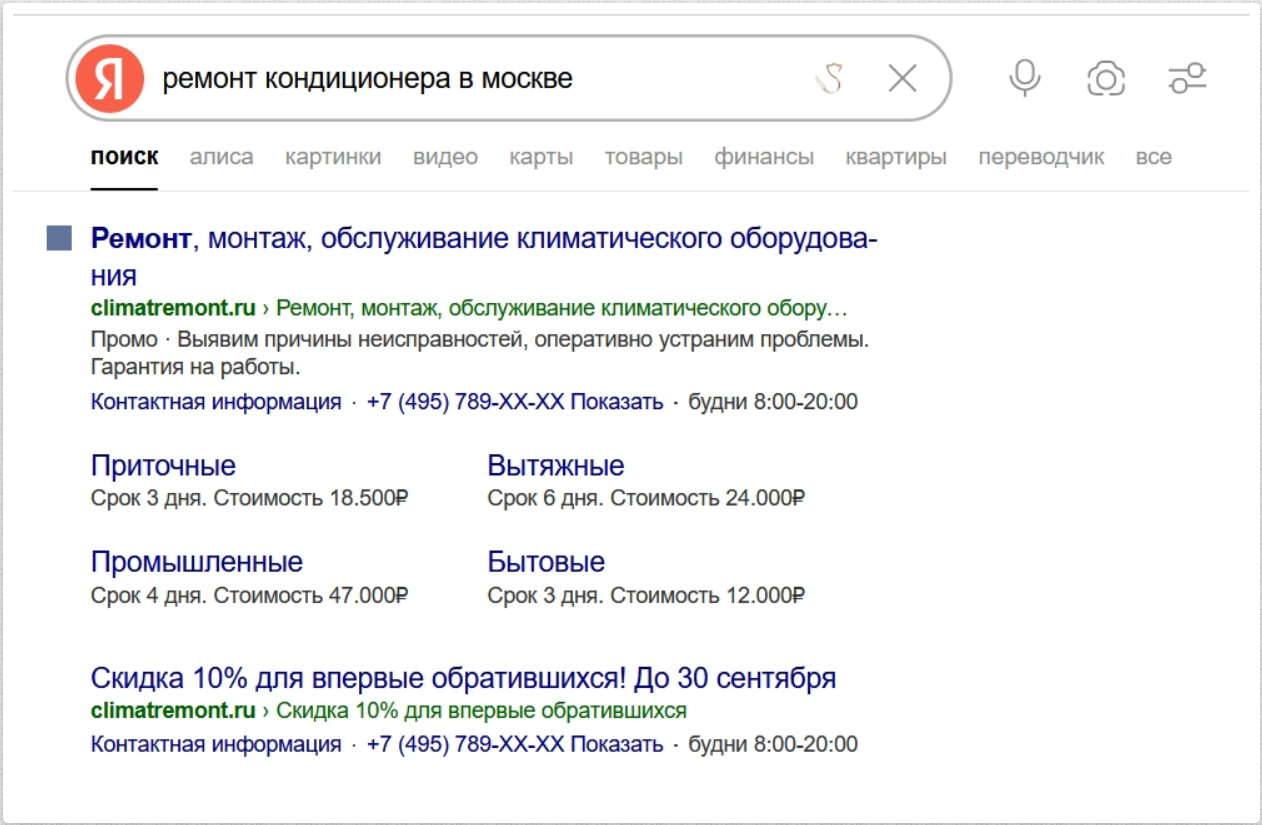Activate voice search via the microphone icon
Image resolution: width=1262 pixels, height=825 pixels.
pos(1022,77)
